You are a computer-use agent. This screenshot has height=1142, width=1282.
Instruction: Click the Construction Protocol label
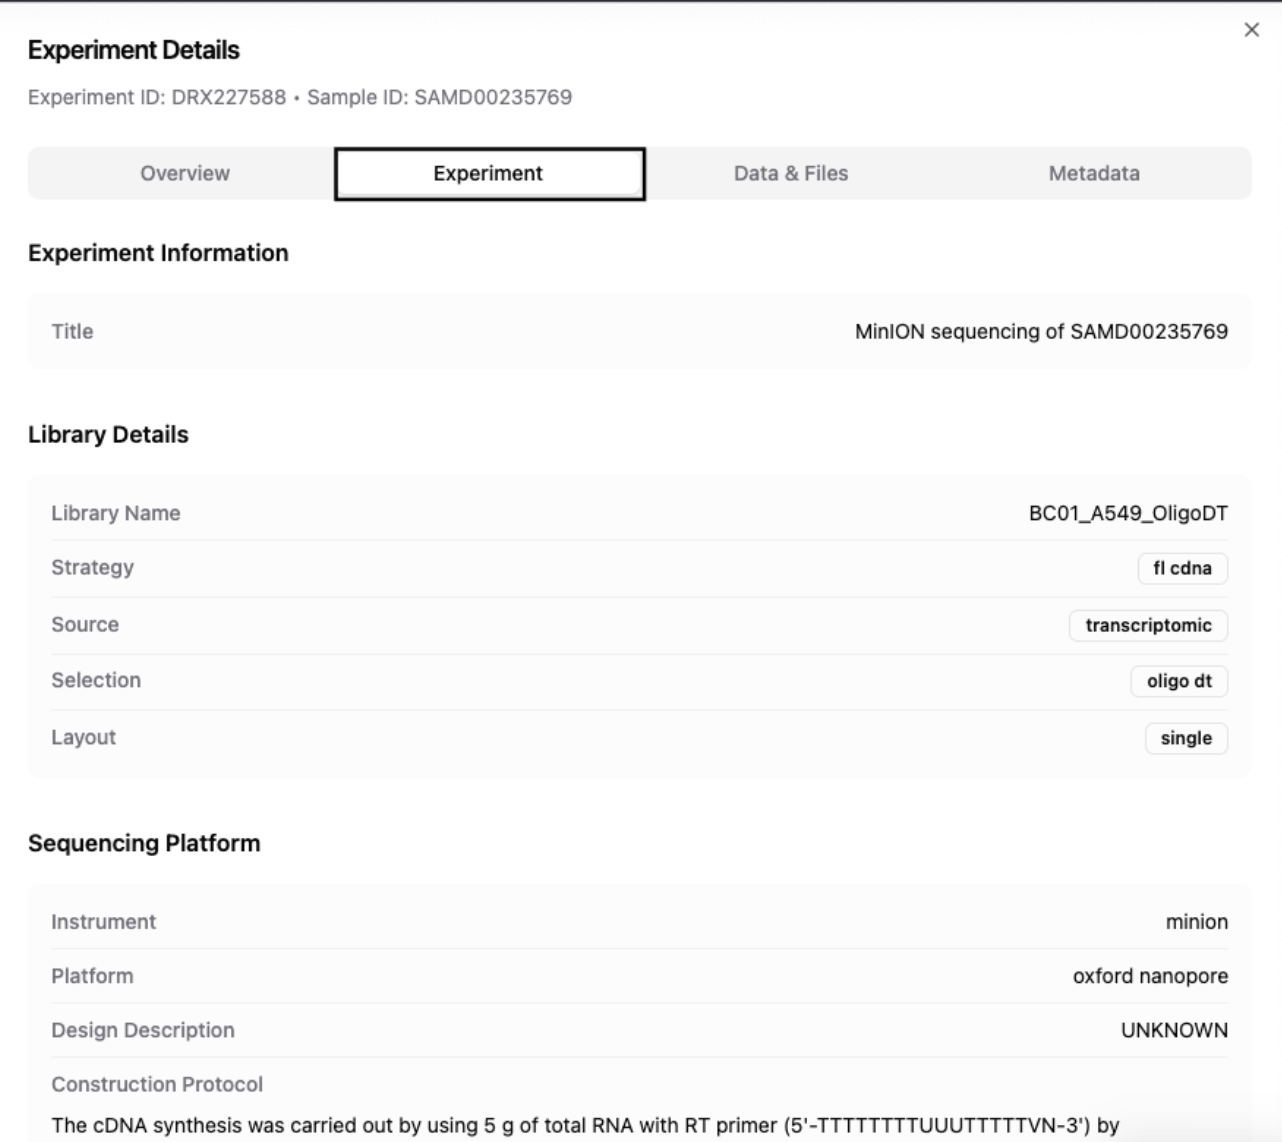point(157,1084)
